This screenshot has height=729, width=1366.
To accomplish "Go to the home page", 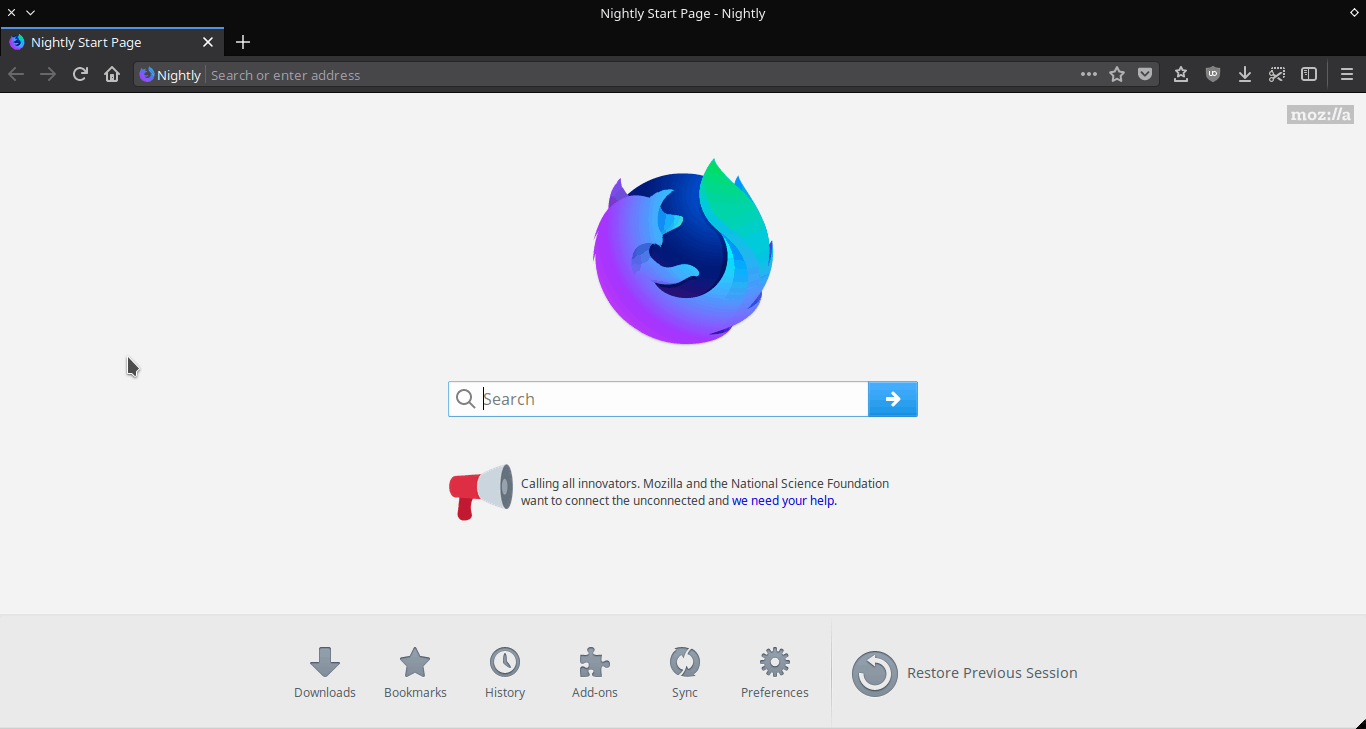I will (112, 74).
